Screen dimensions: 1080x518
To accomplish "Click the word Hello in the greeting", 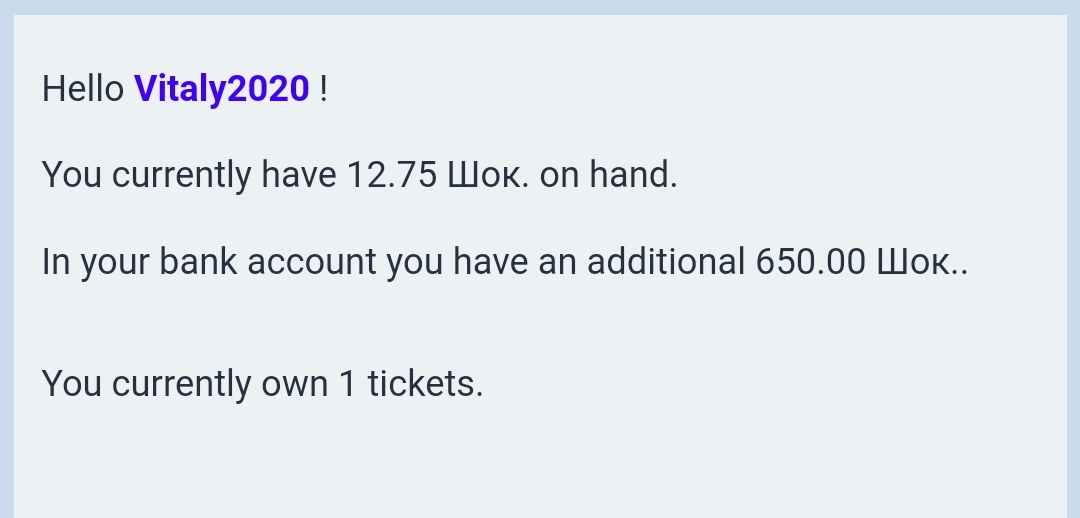I will [x=83, y=90].
